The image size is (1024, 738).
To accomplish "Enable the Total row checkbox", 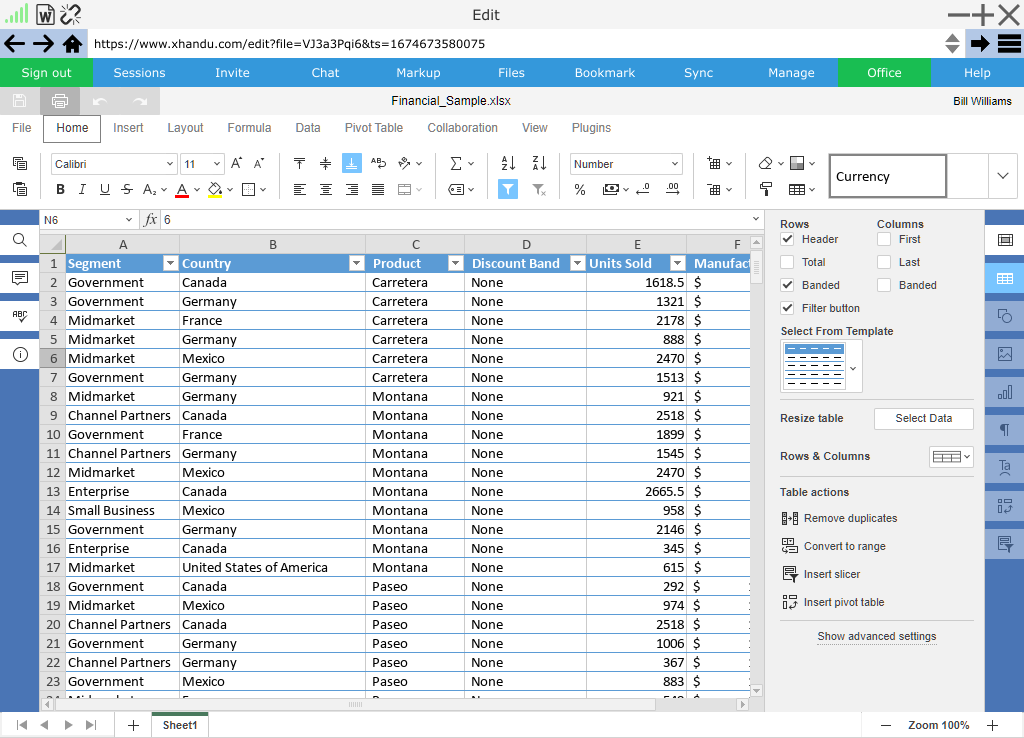I will point(787,262).
